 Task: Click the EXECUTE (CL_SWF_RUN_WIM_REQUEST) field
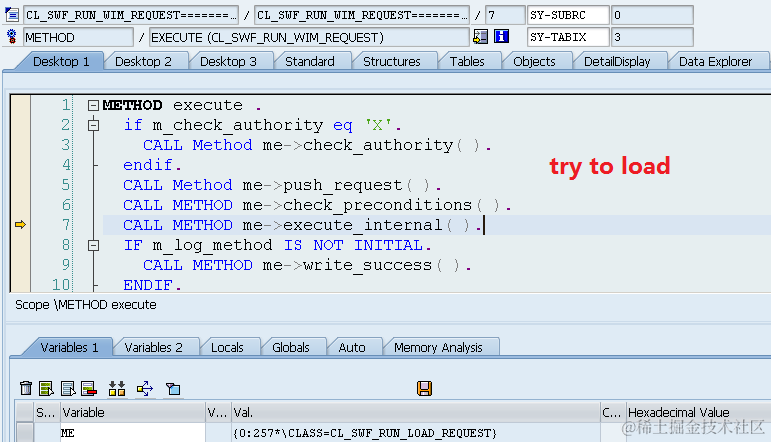(x=309, y=37)
